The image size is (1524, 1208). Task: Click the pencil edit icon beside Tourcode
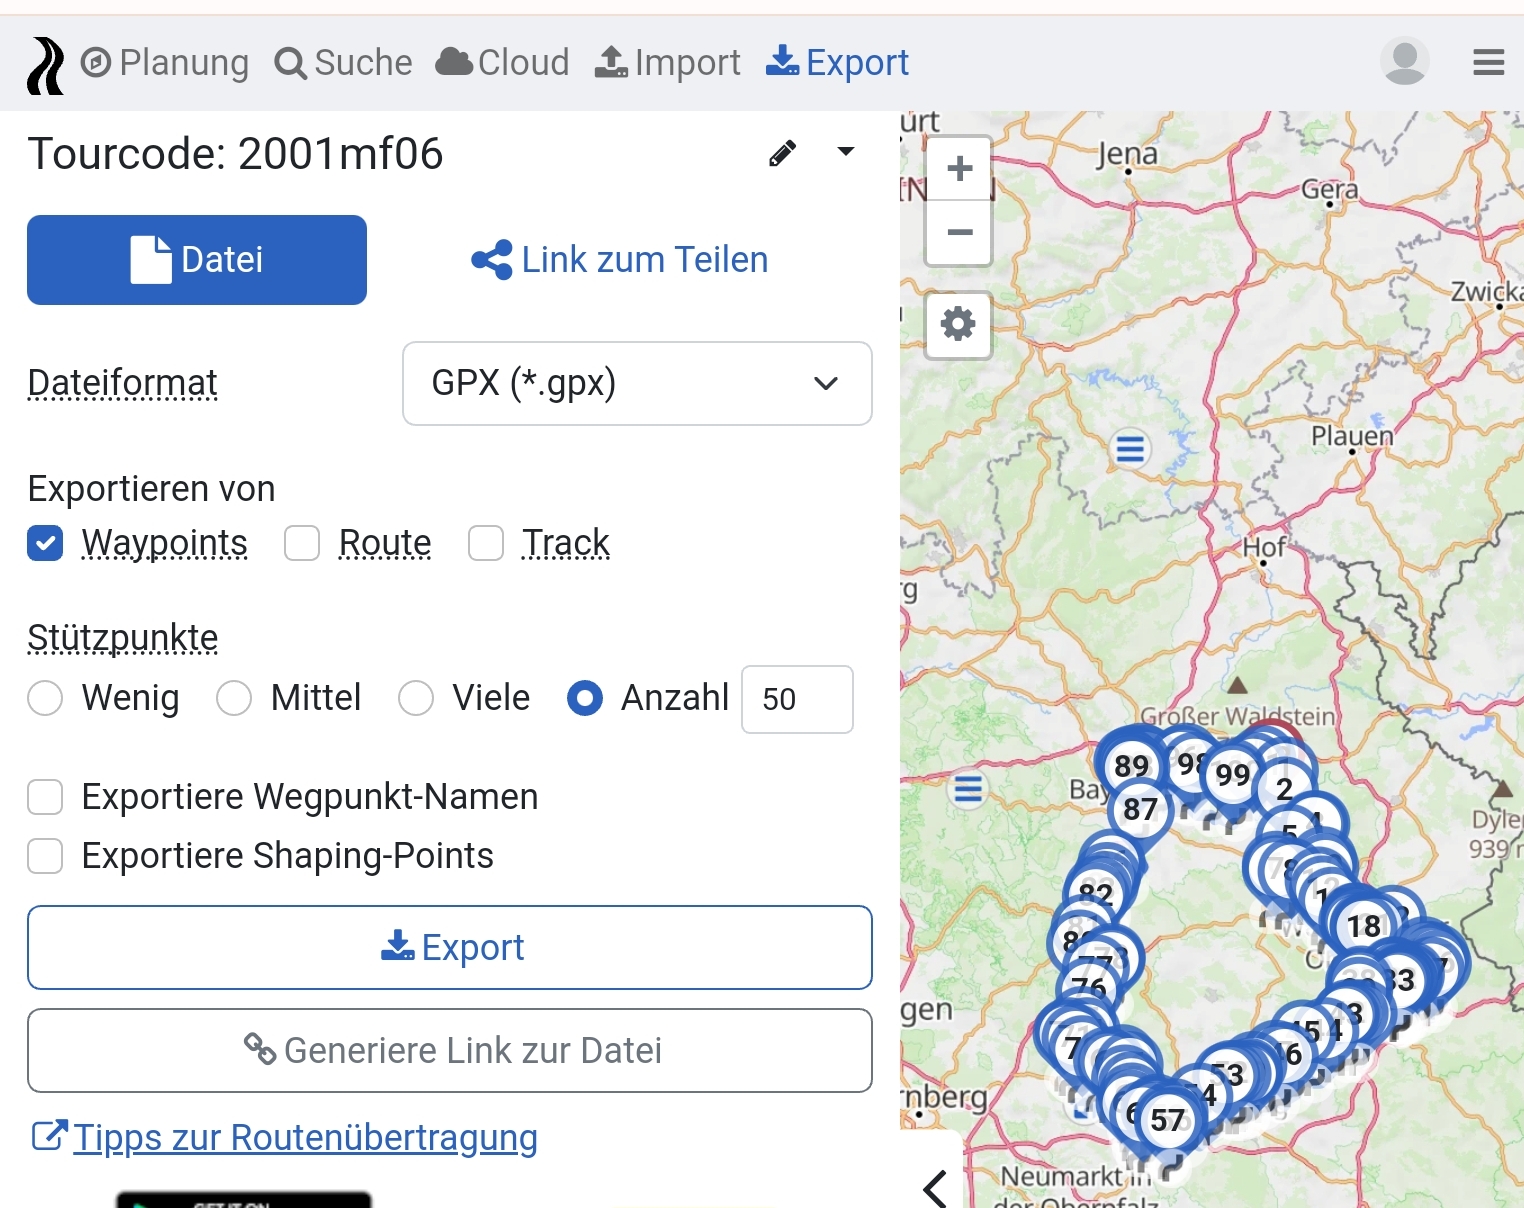coord(782,153)
